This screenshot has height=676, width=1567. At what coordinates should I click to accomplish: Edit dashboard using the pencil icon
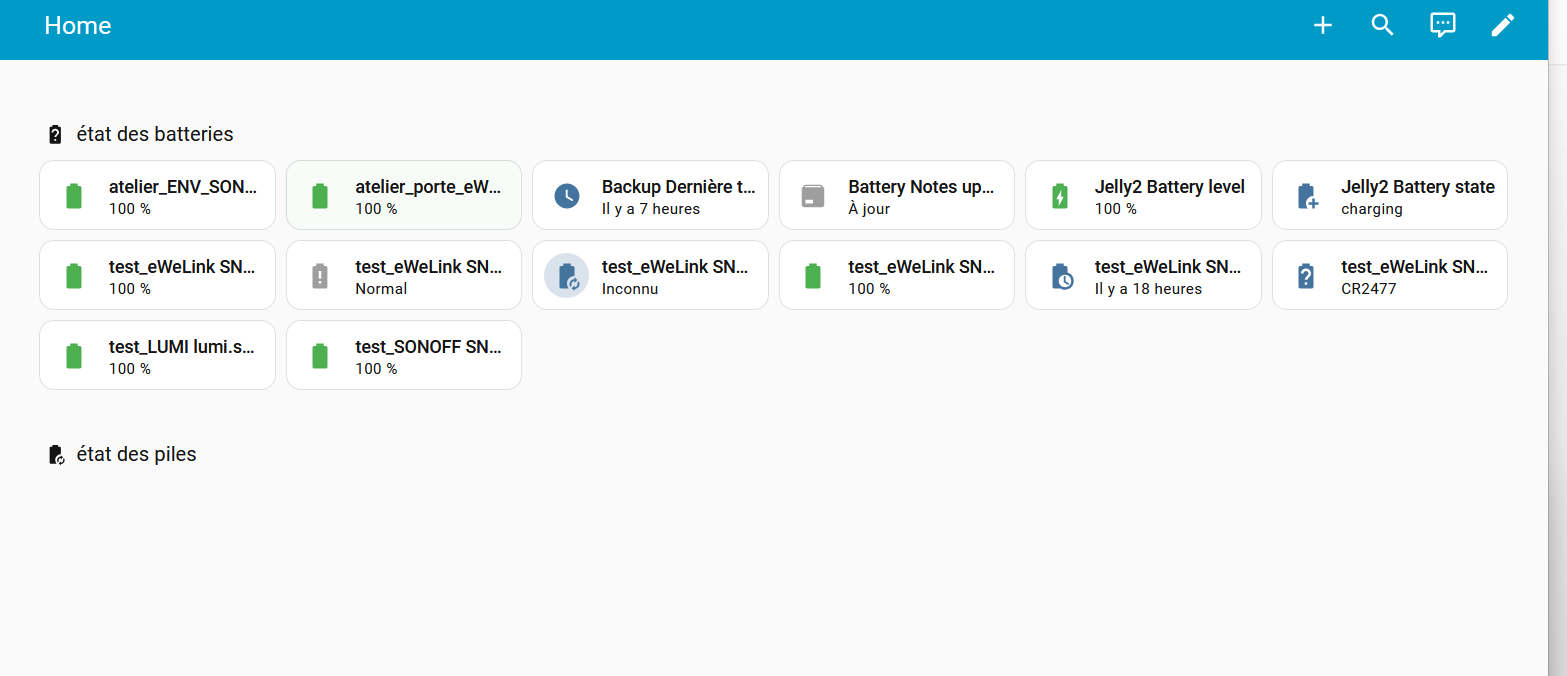coord(1502,26)
